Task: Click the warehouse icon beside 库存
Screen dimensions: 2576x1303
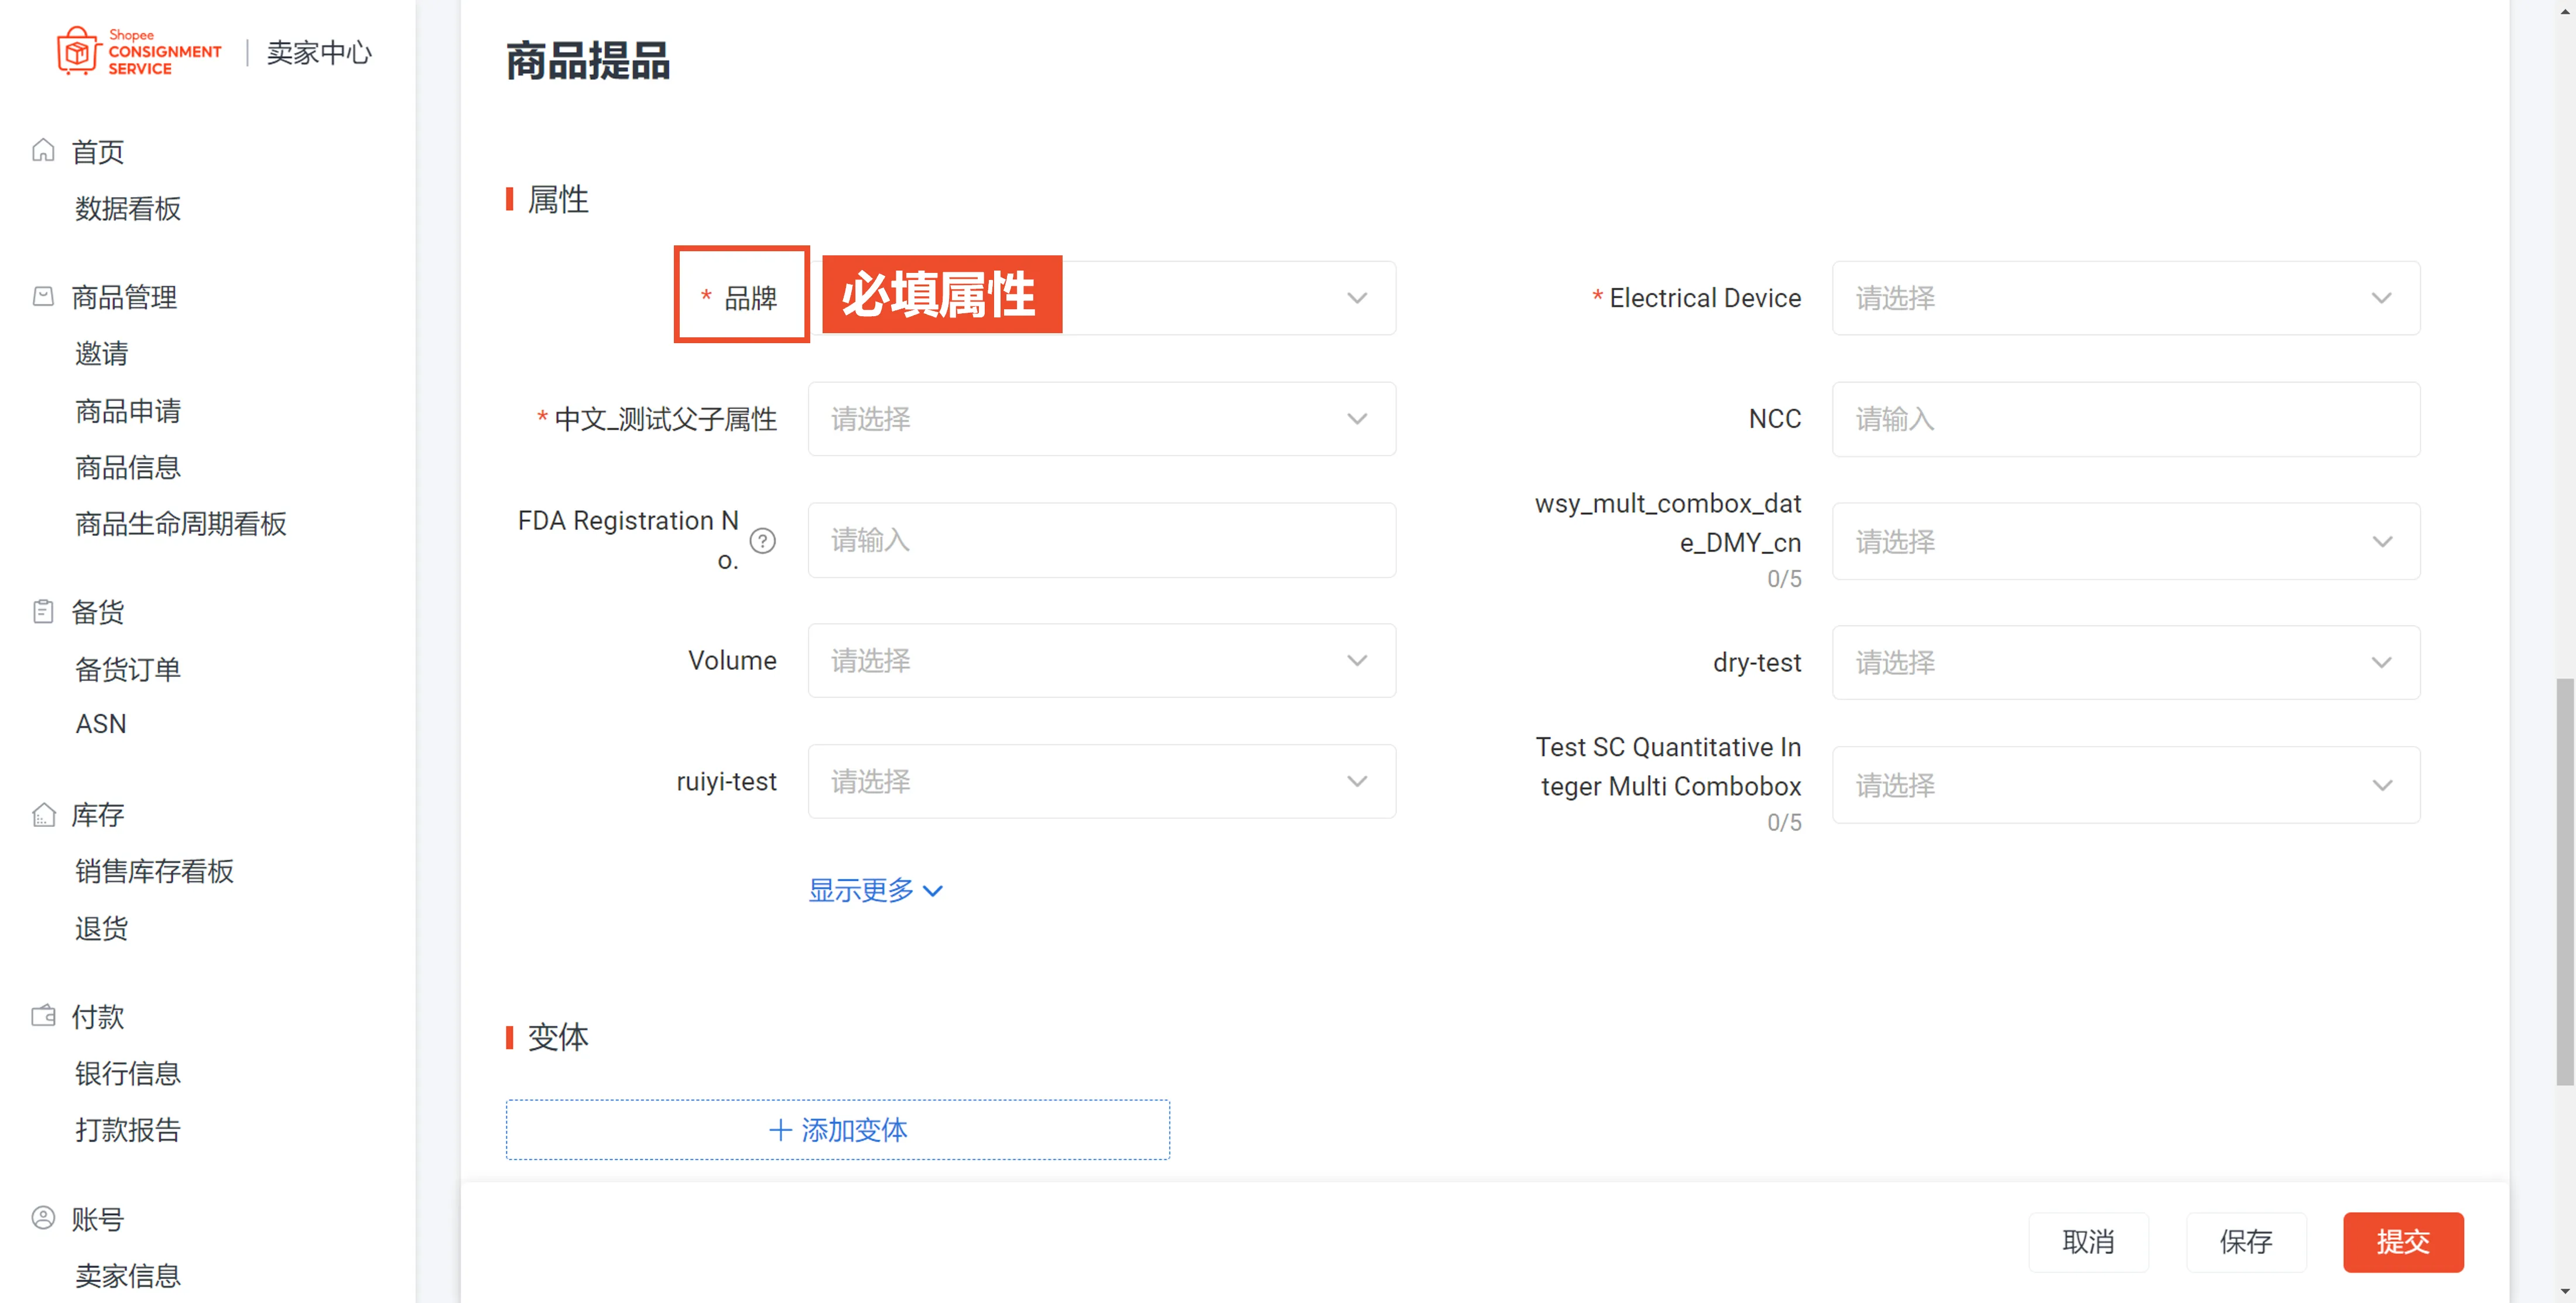Action: (x=43, y=814)
